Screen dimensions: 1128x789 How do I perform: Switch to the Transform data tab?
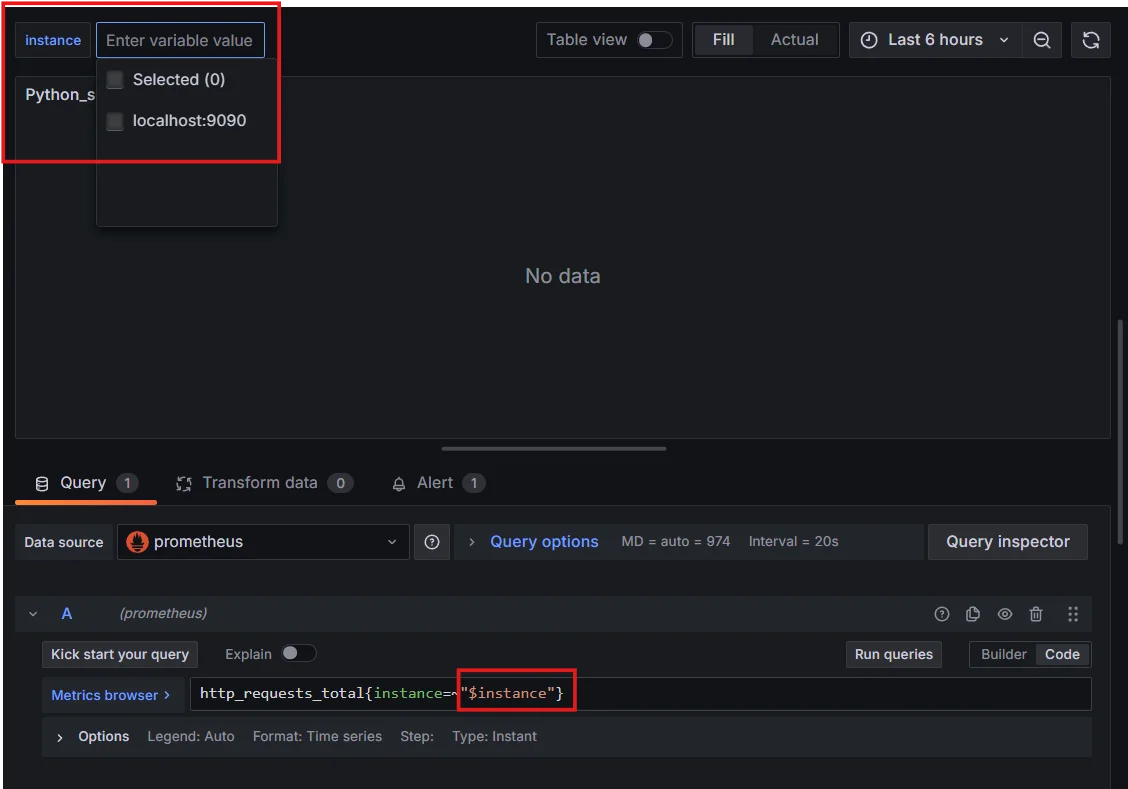(263, 483)
